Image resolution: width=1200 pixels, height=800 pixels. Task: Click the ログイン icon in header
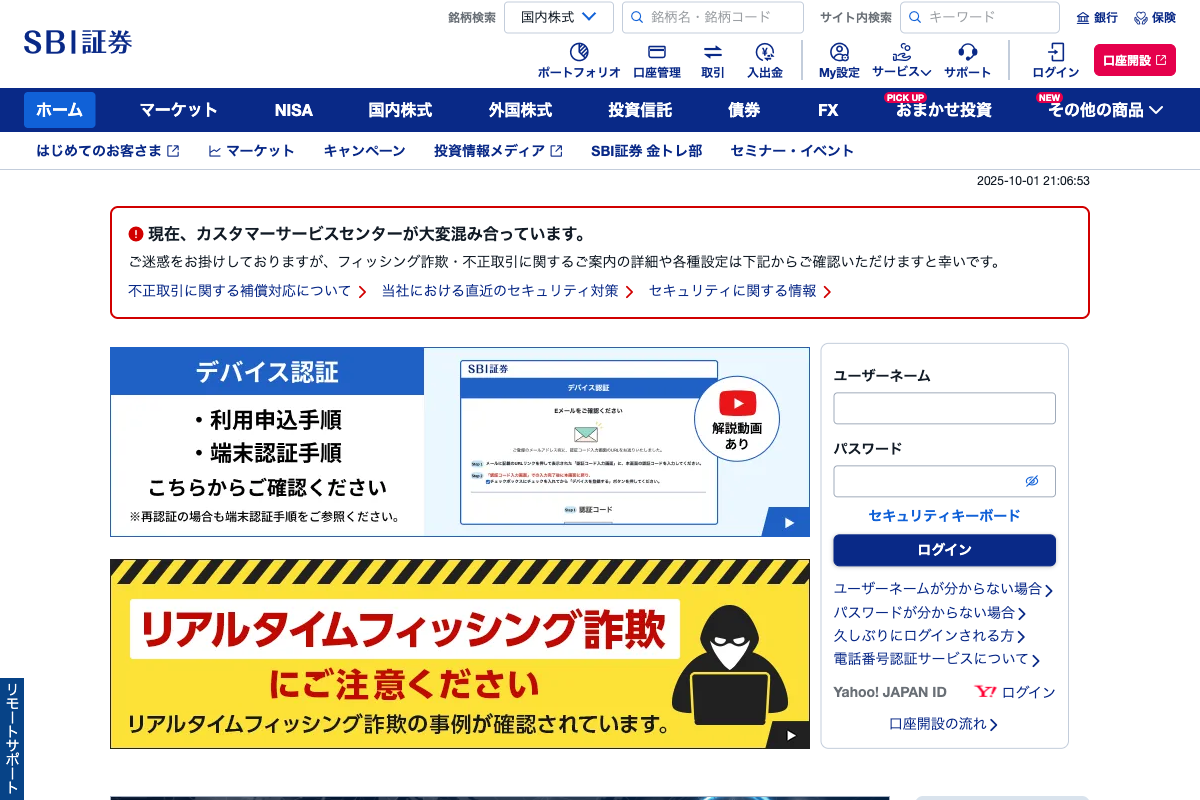pos(1055,53)
